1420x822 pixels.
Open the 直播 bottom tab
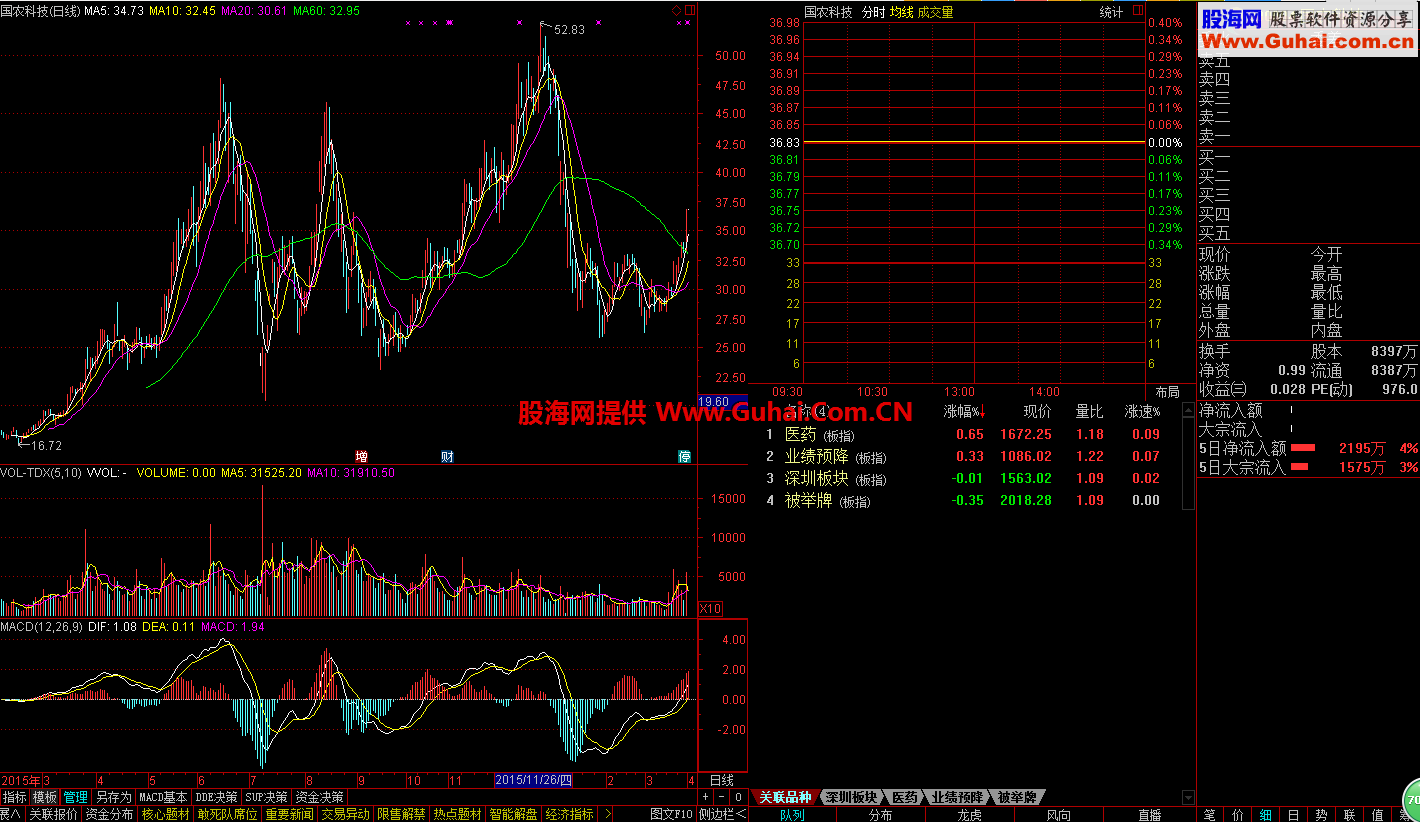point(1149,815)
